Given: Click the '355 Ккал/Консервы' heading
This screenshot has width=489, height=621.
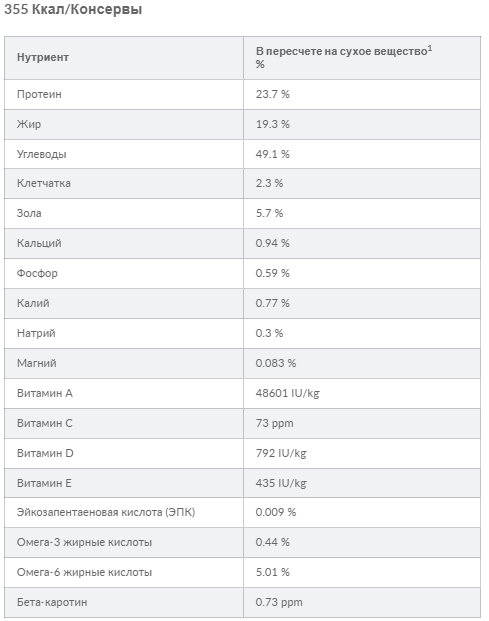Looking at the screenshot, I should (x=73, y=9).
